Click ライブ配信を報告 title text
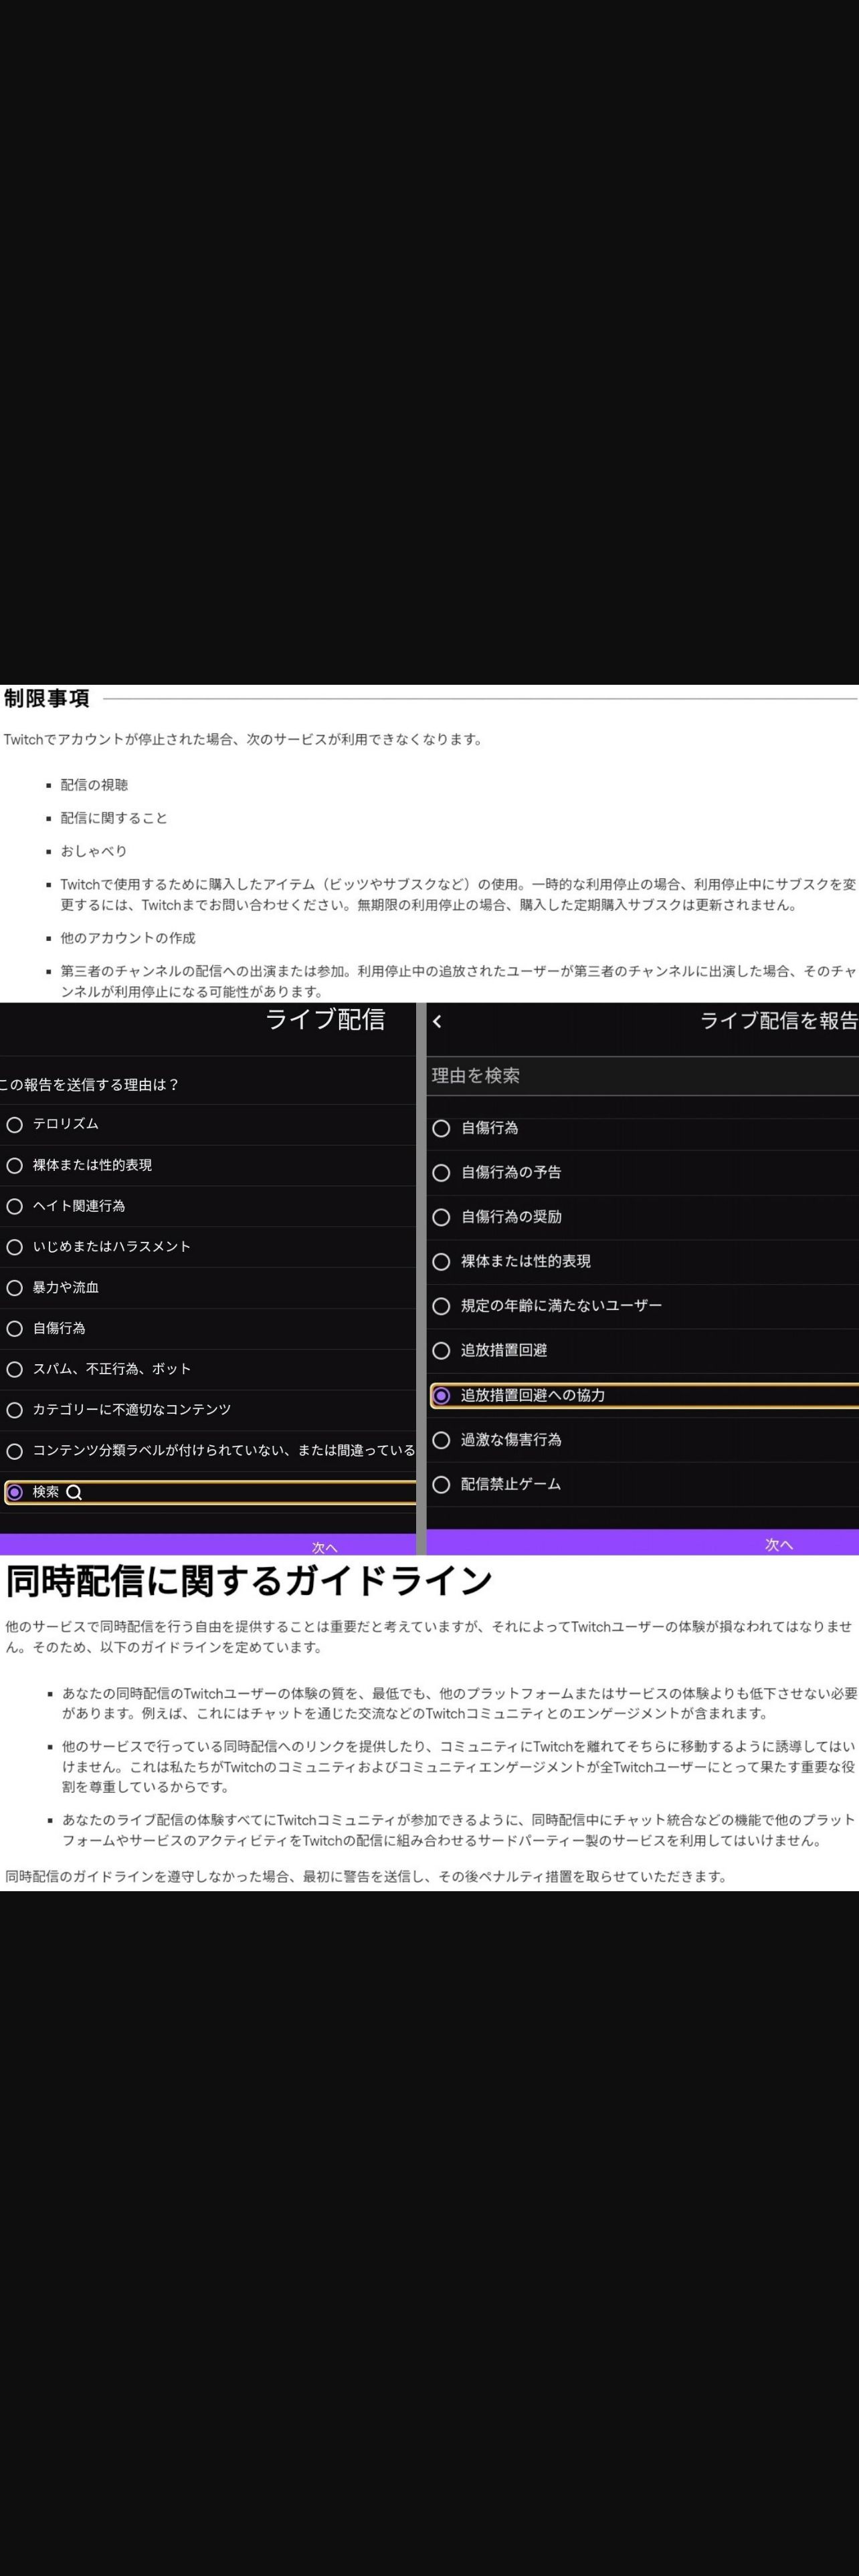This screenshot has height=2576, width=859. click(779, 1020)
